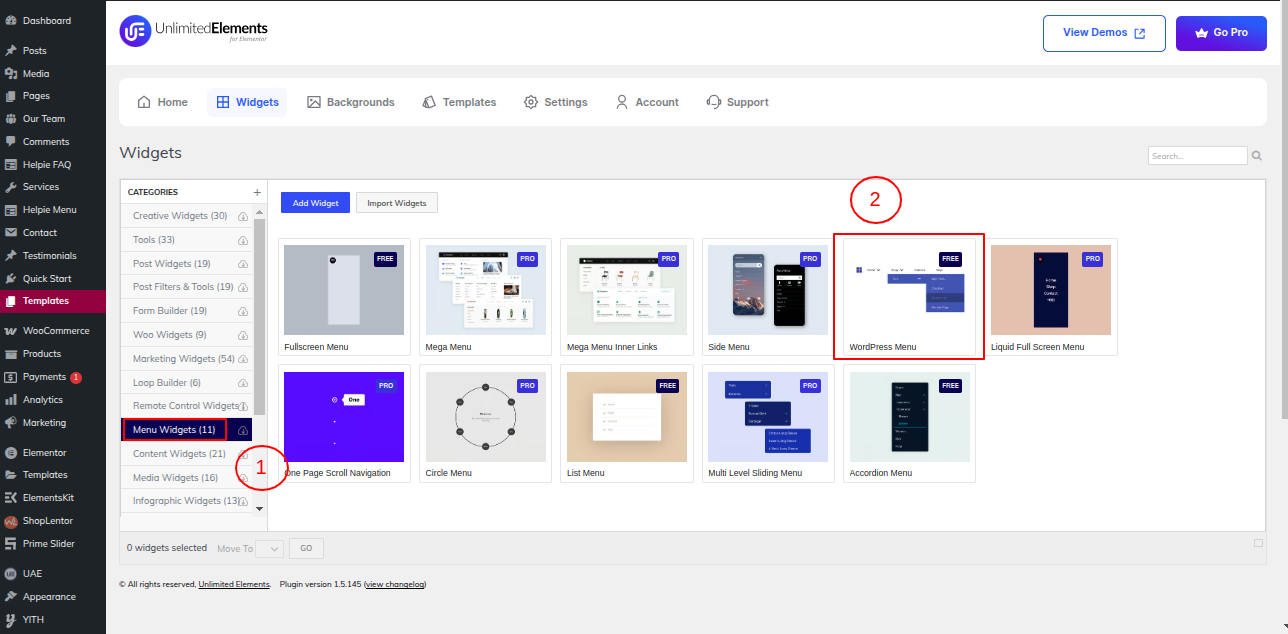1288x634 pixels.
Task: Select the Remote Control Widgets category
Action: (x=186, y=406)
